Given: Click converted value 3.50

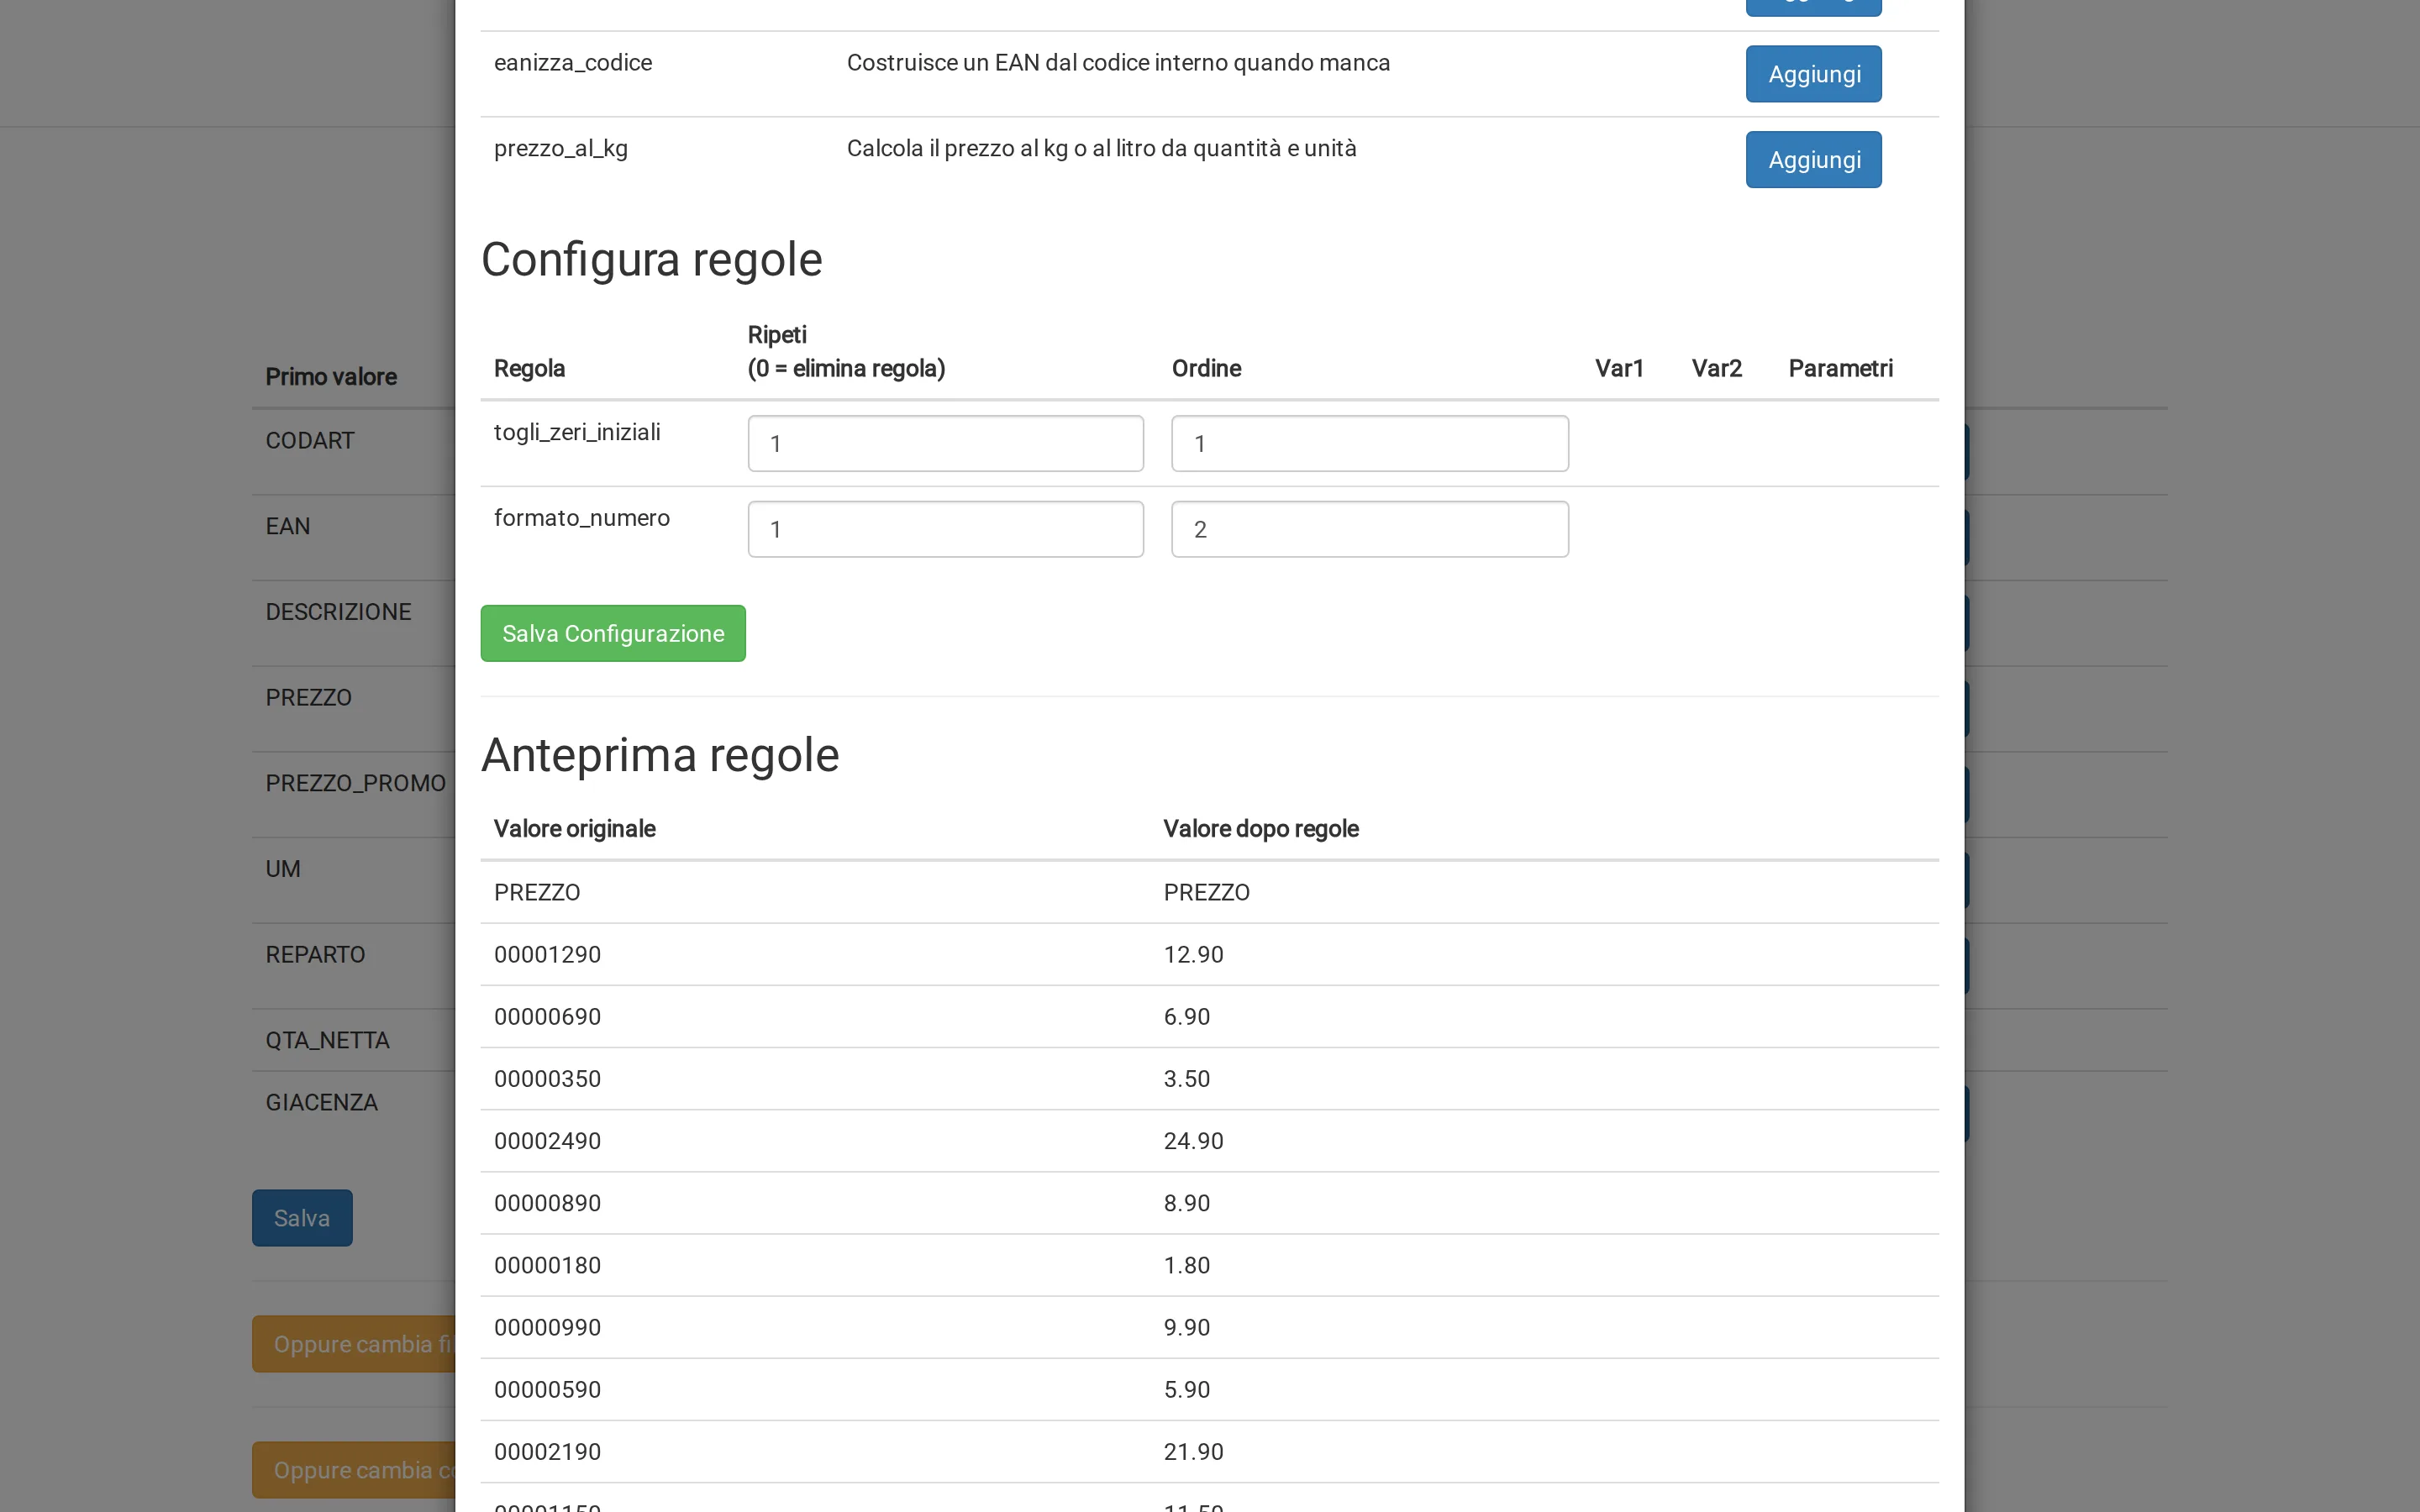Looking at the screenshot, I should click(1186, 1079).
